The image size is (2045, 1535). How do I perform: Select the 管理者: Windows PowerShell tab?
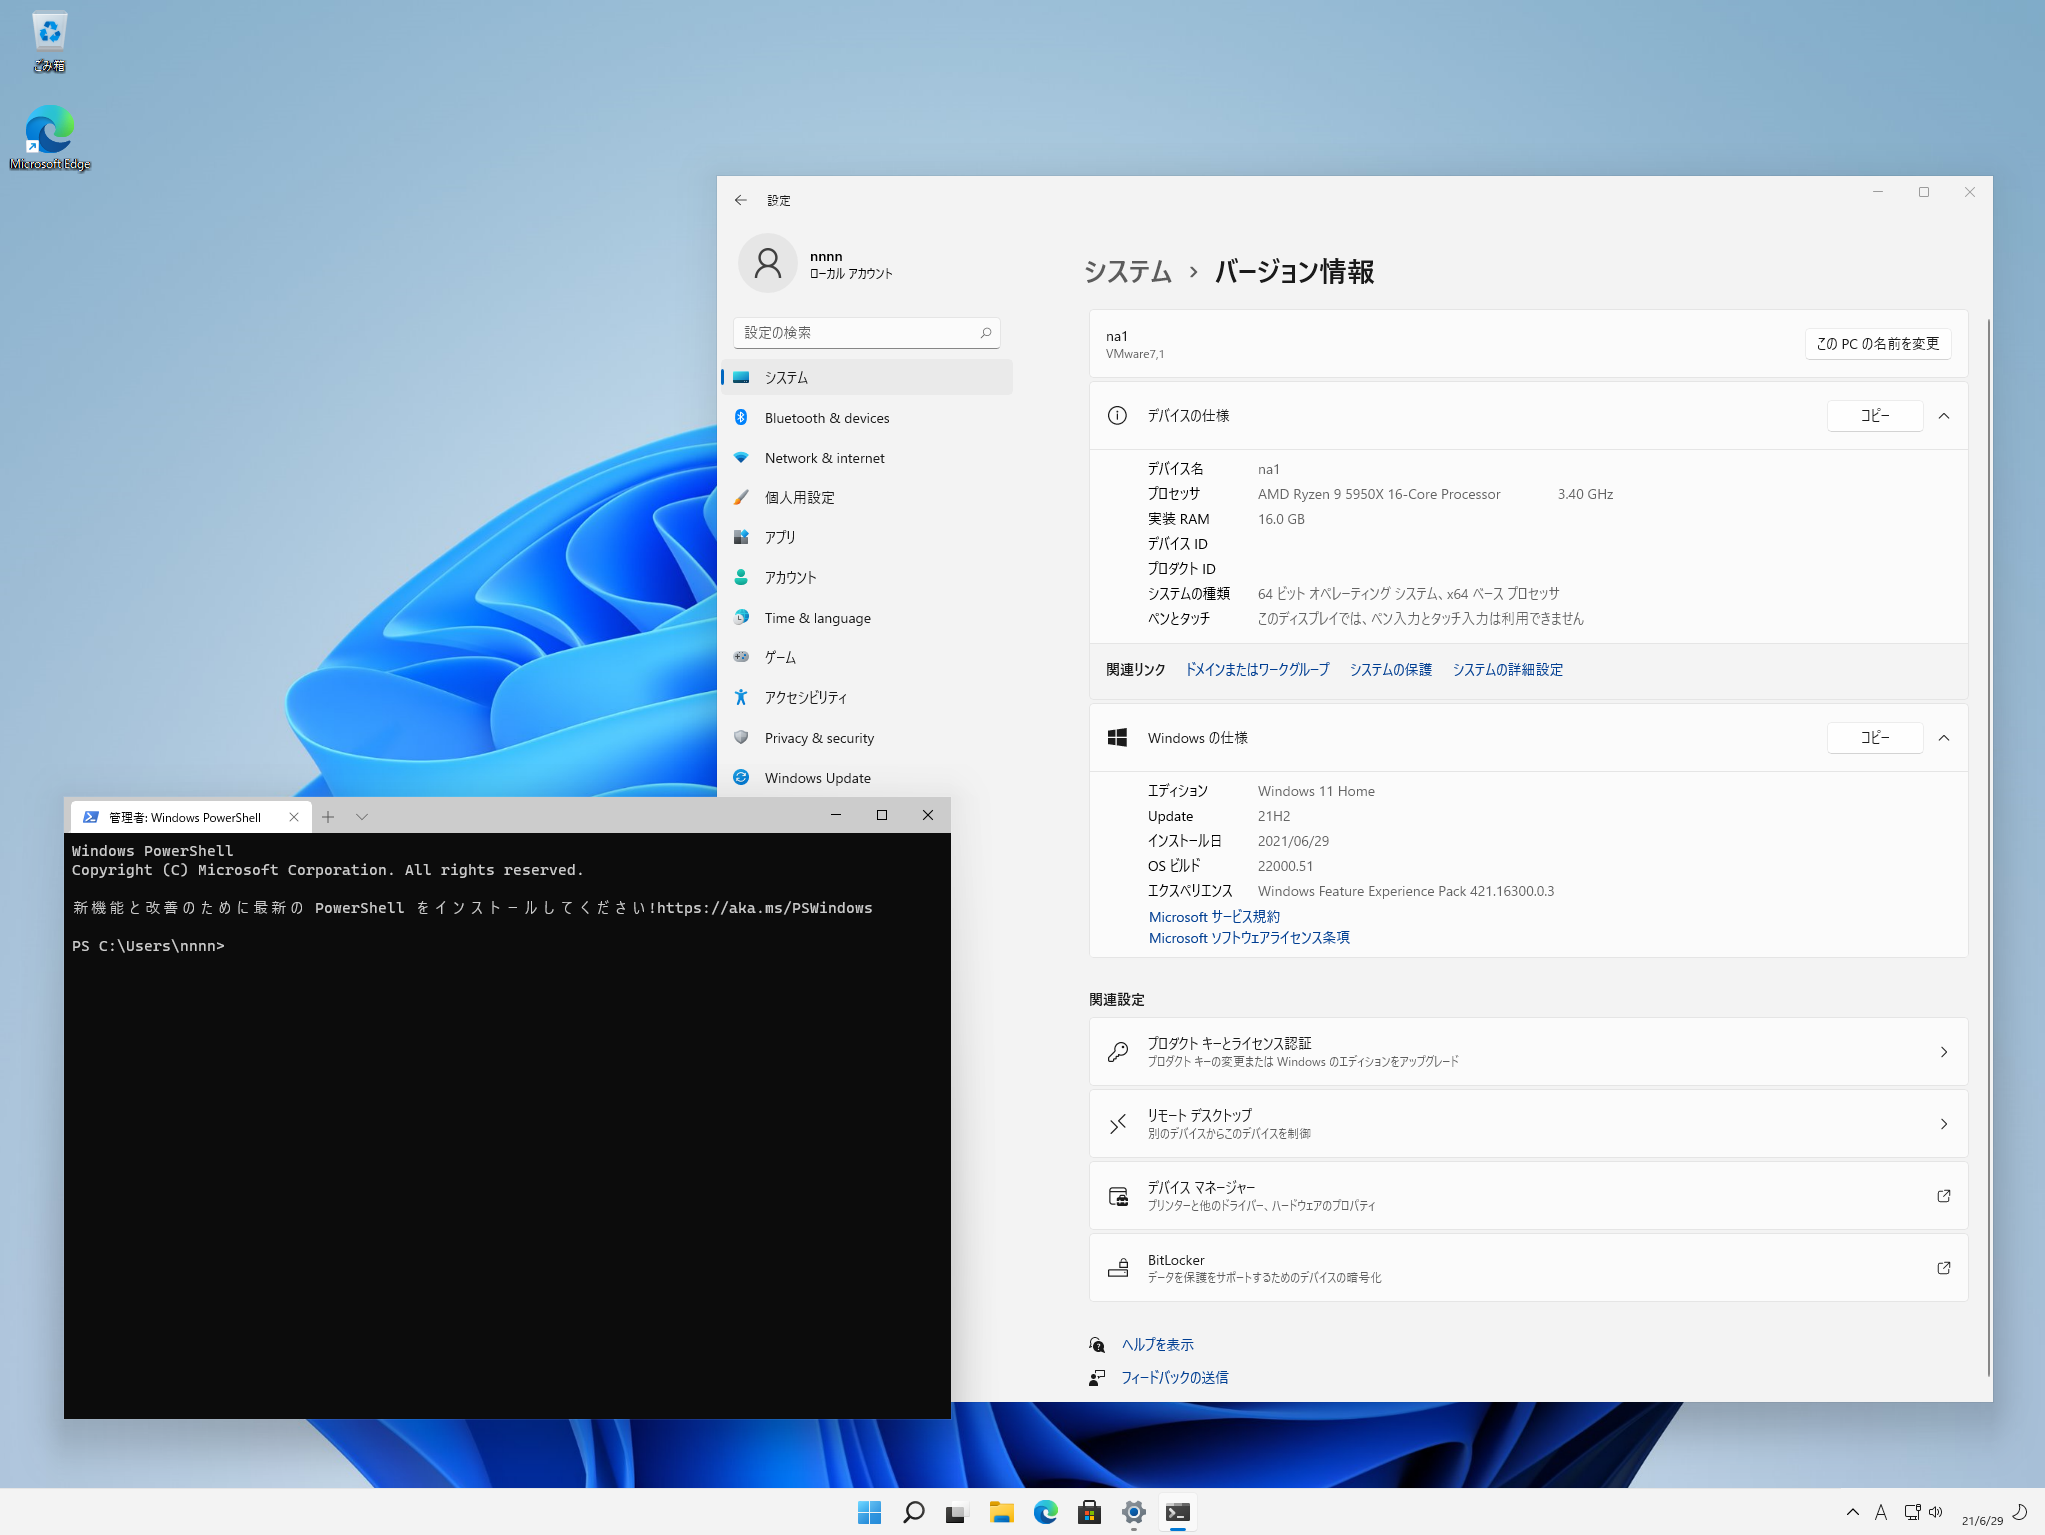click(x=190, y=817)
